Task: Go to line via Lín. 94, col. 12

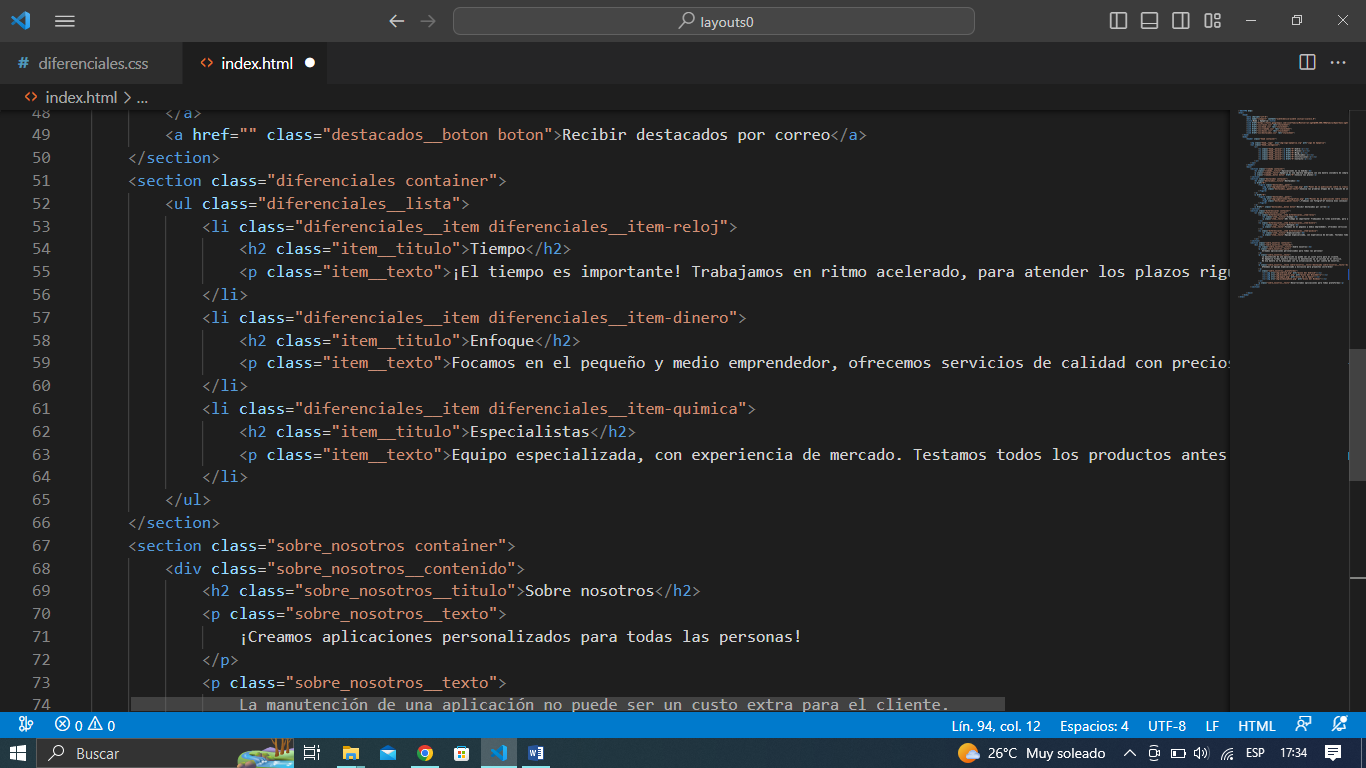Action: tap(996, 725)
